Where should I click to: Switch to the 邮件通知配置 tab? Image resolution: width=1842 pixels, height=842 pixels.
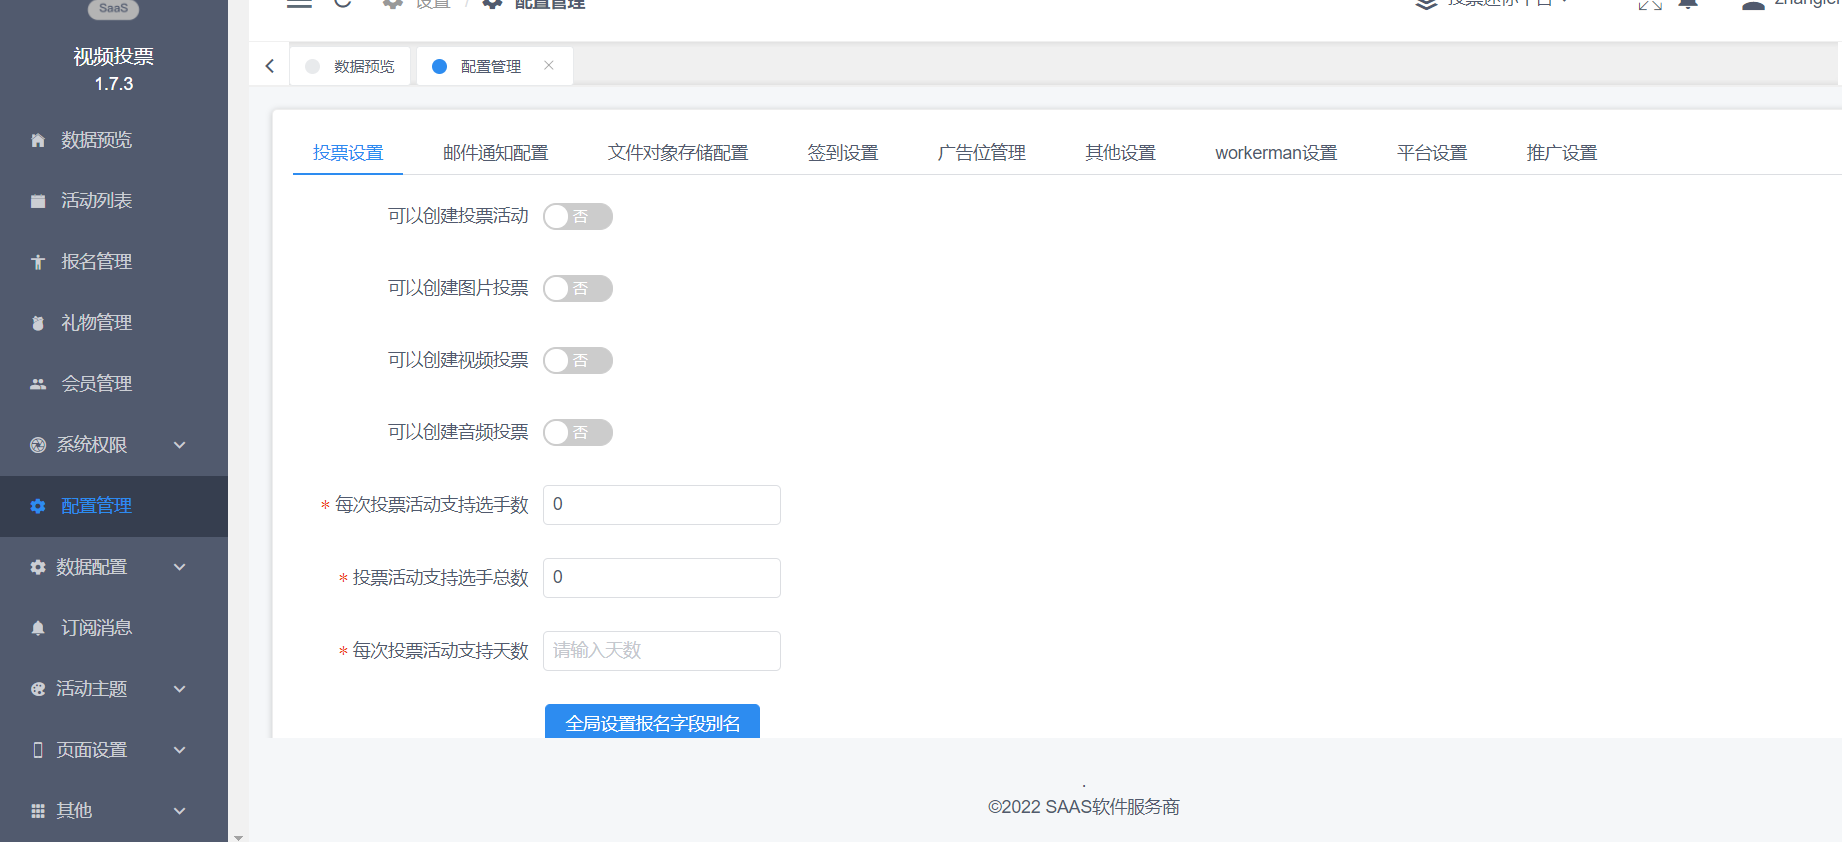coord(495,153)
